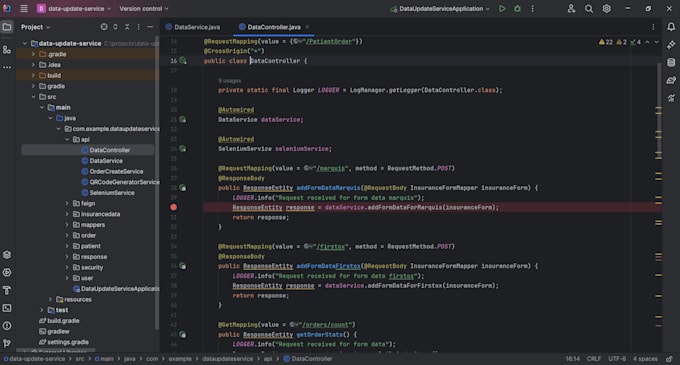Click the /orders/count URL link
680x365 pixels.
(x=326, y=325)
